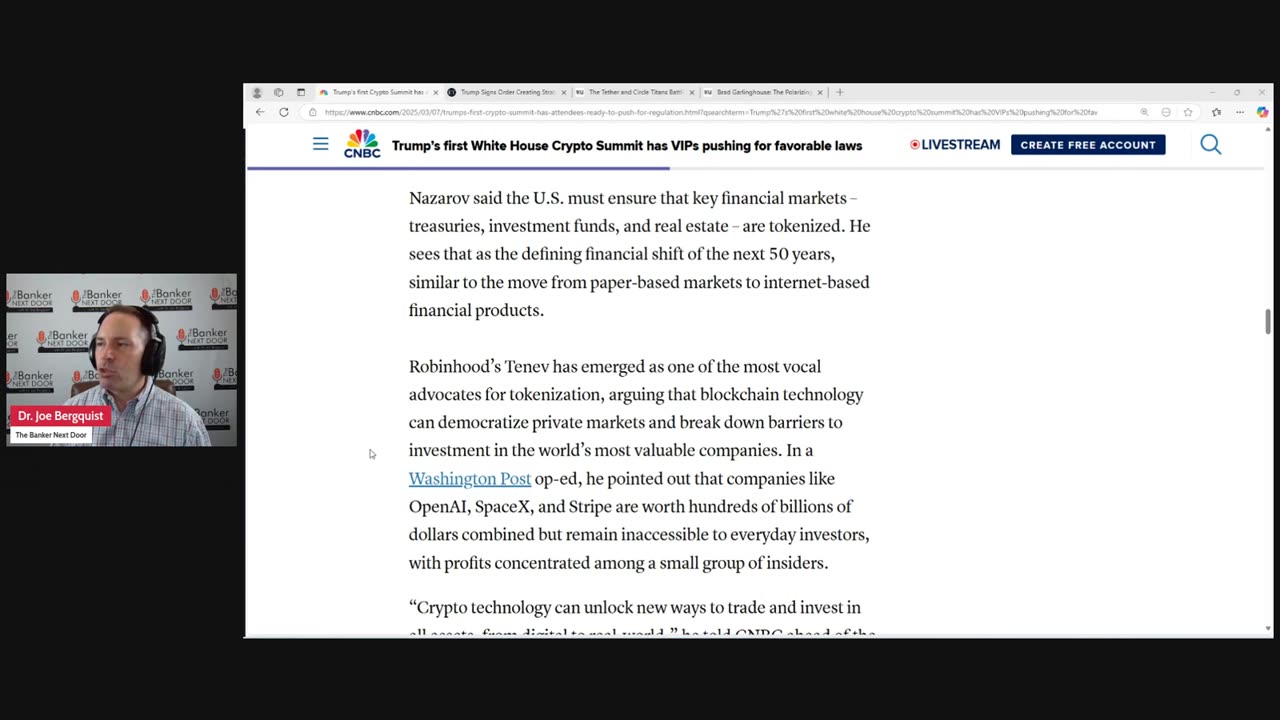Close the Tether and Circle Titans tab
This screenshot has height=720, width=1280.
[x=692, y=92]
